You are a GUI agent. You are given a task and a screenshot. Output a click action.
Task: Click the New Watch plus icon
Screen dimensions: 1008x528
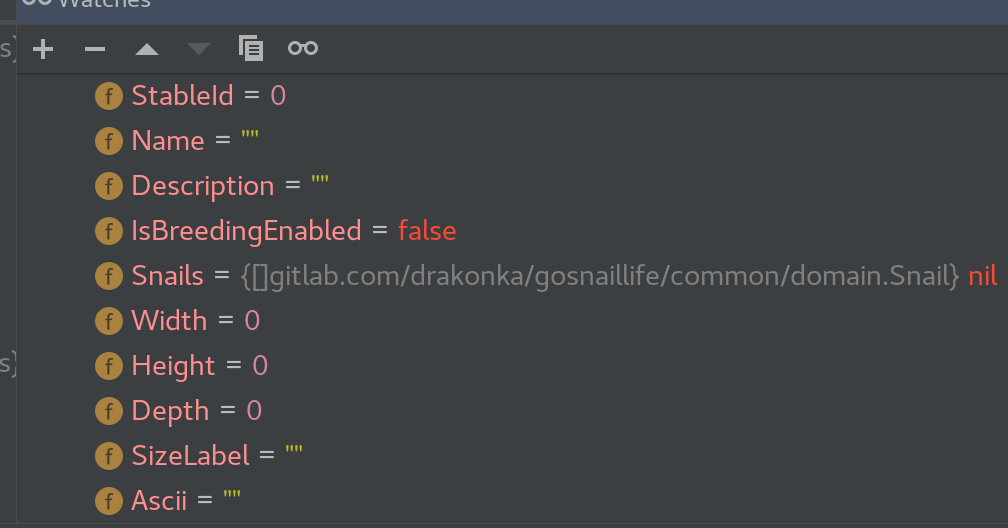[42, 48]
